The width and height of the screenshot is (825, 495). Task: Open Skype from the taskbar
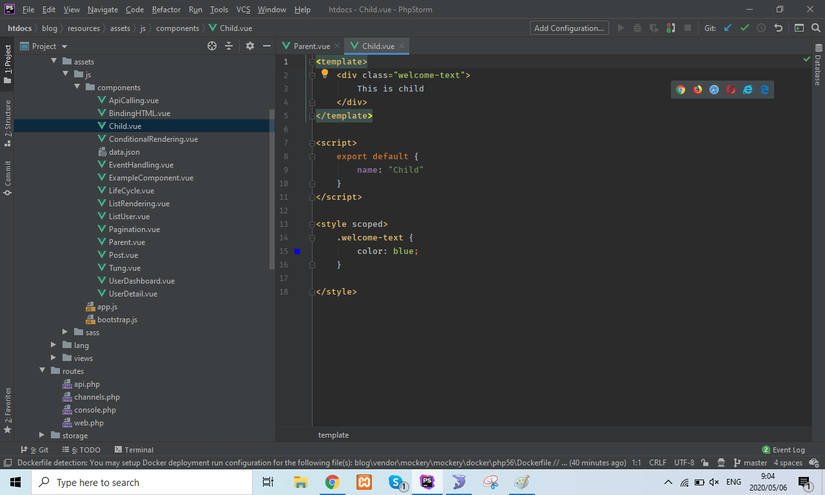[397, 482]
